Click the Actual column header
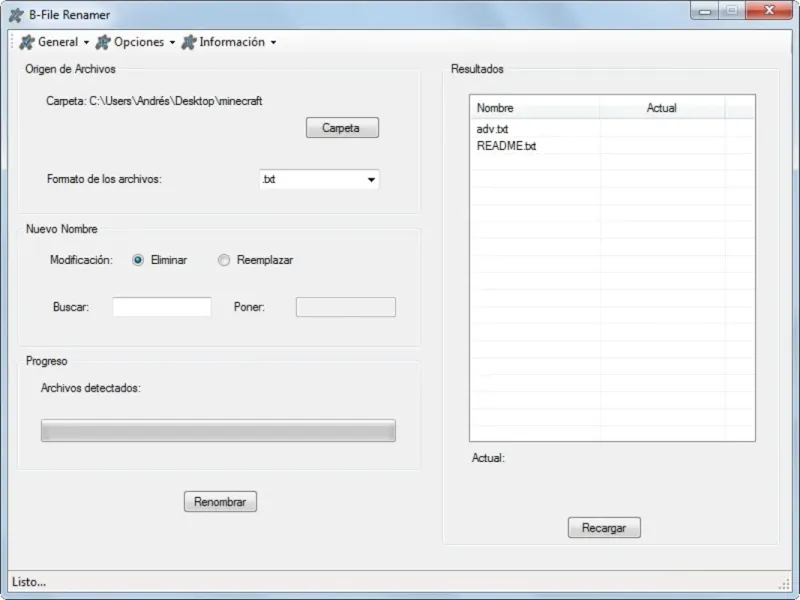Viewport: 800px width, 600px height. click(662, 108)
